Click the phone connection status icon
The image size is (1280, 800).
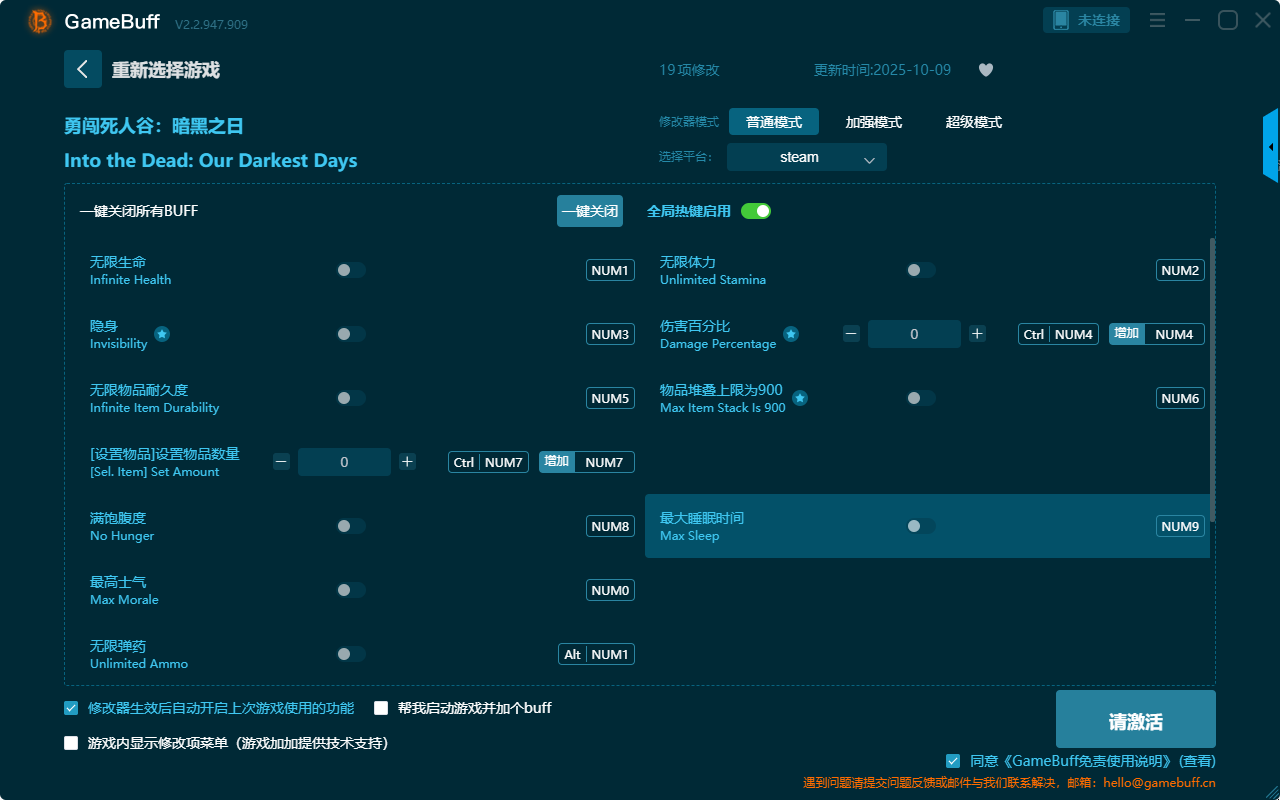point(1061,20)
